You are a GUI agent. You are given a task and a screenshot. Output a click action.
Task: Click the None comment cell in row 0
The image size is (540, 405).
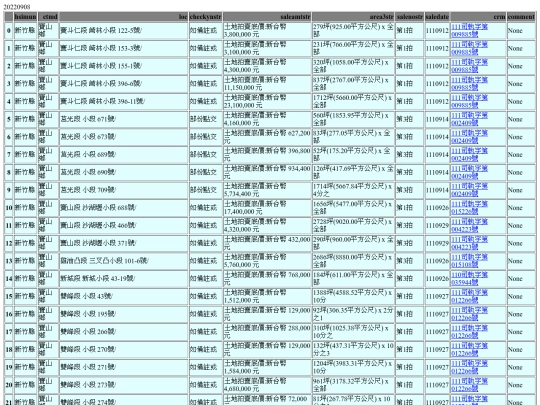521,31
